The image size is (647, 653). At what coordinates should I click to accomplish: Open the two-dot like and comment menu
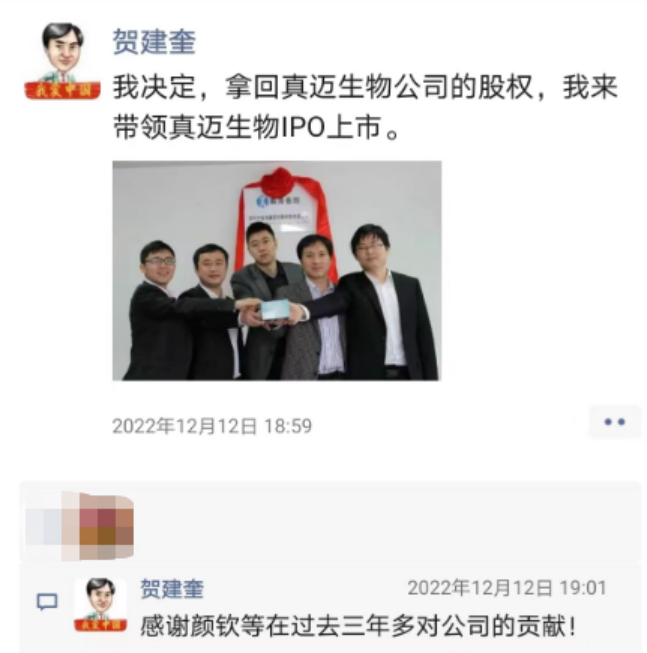point(615,422)
